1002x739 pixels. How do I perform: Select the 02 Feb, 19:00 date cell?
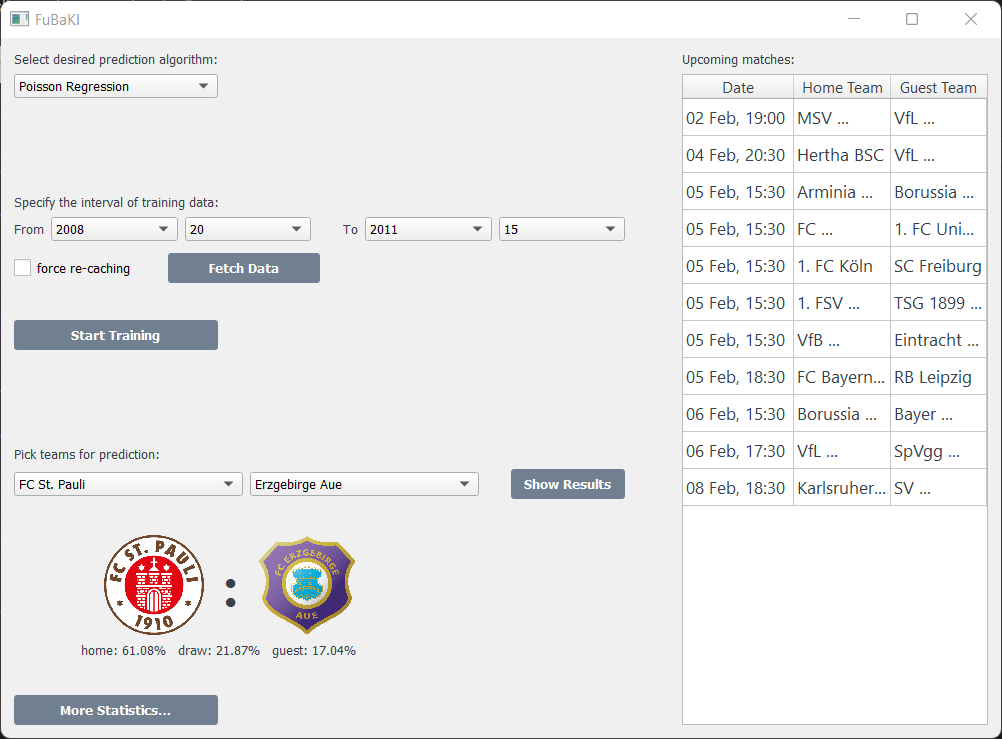click(738, 118)
